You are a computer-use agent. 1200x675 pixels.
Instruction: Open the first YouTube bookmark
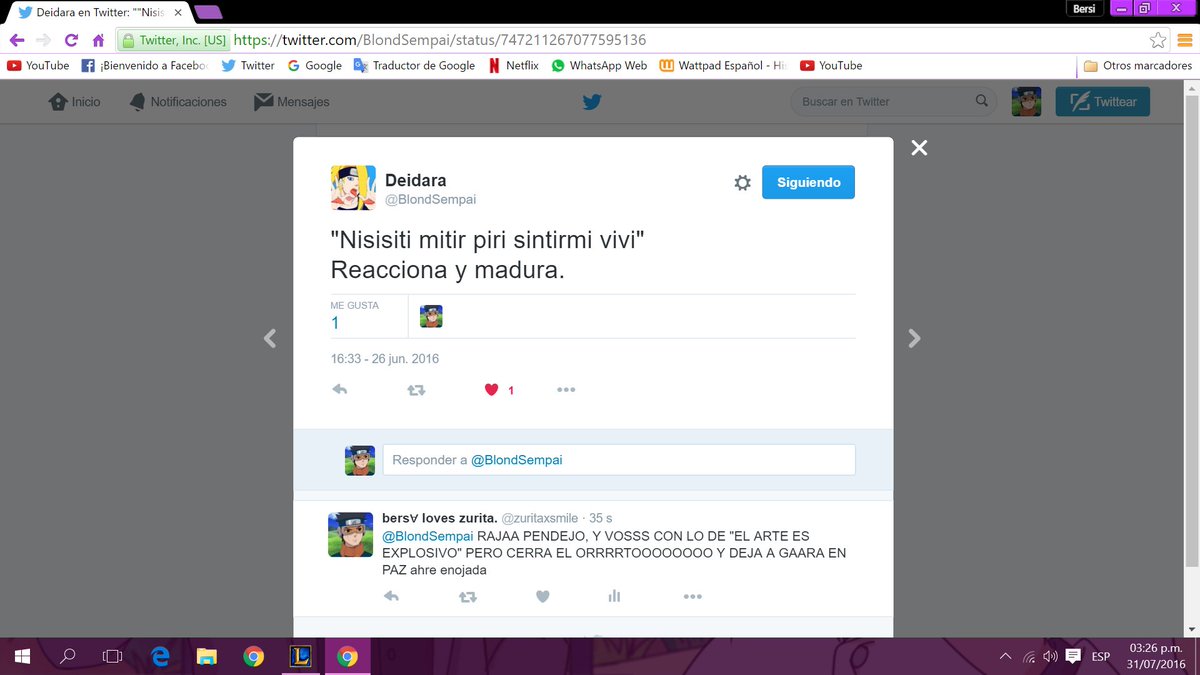[38, 65]
